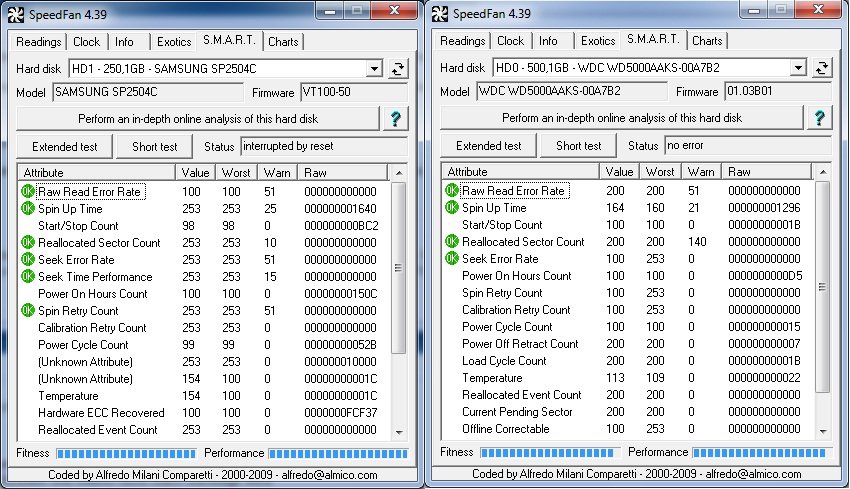Open Charts tab in right window
Screen dimensions: 850x489
pos(707,41)
